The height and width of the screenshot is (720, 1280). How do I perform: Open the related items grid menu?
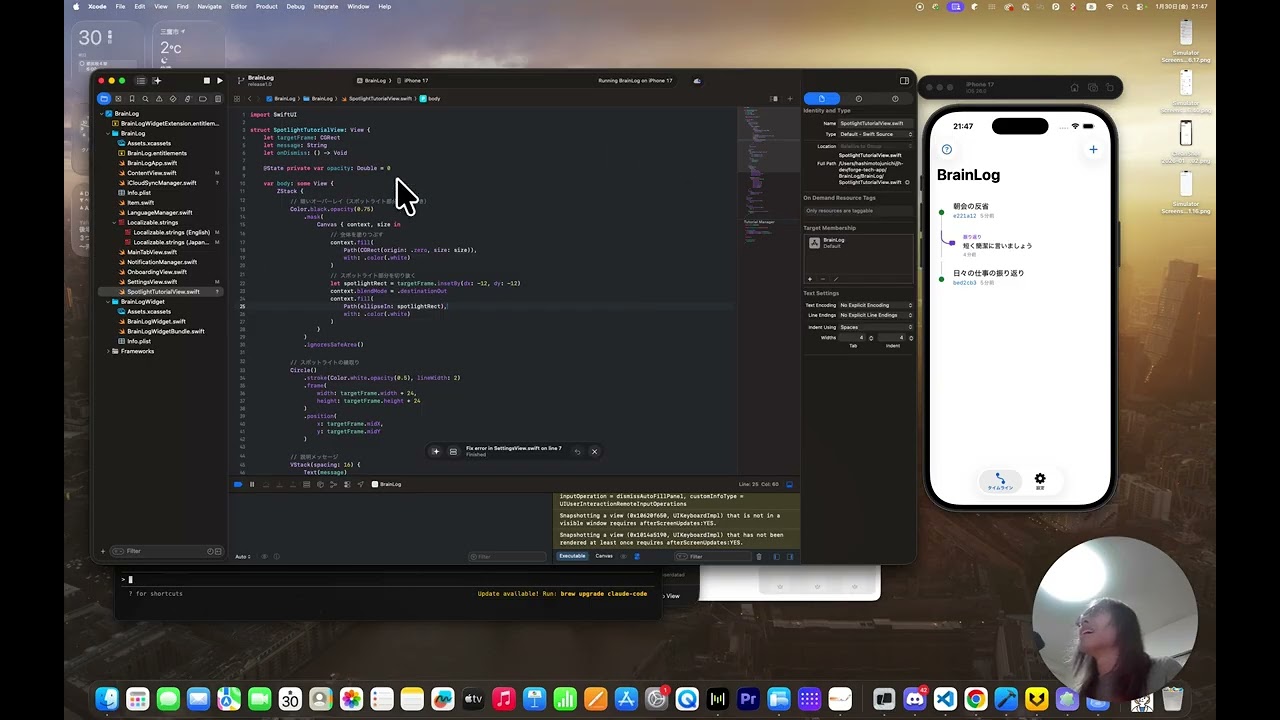point(237,99)
